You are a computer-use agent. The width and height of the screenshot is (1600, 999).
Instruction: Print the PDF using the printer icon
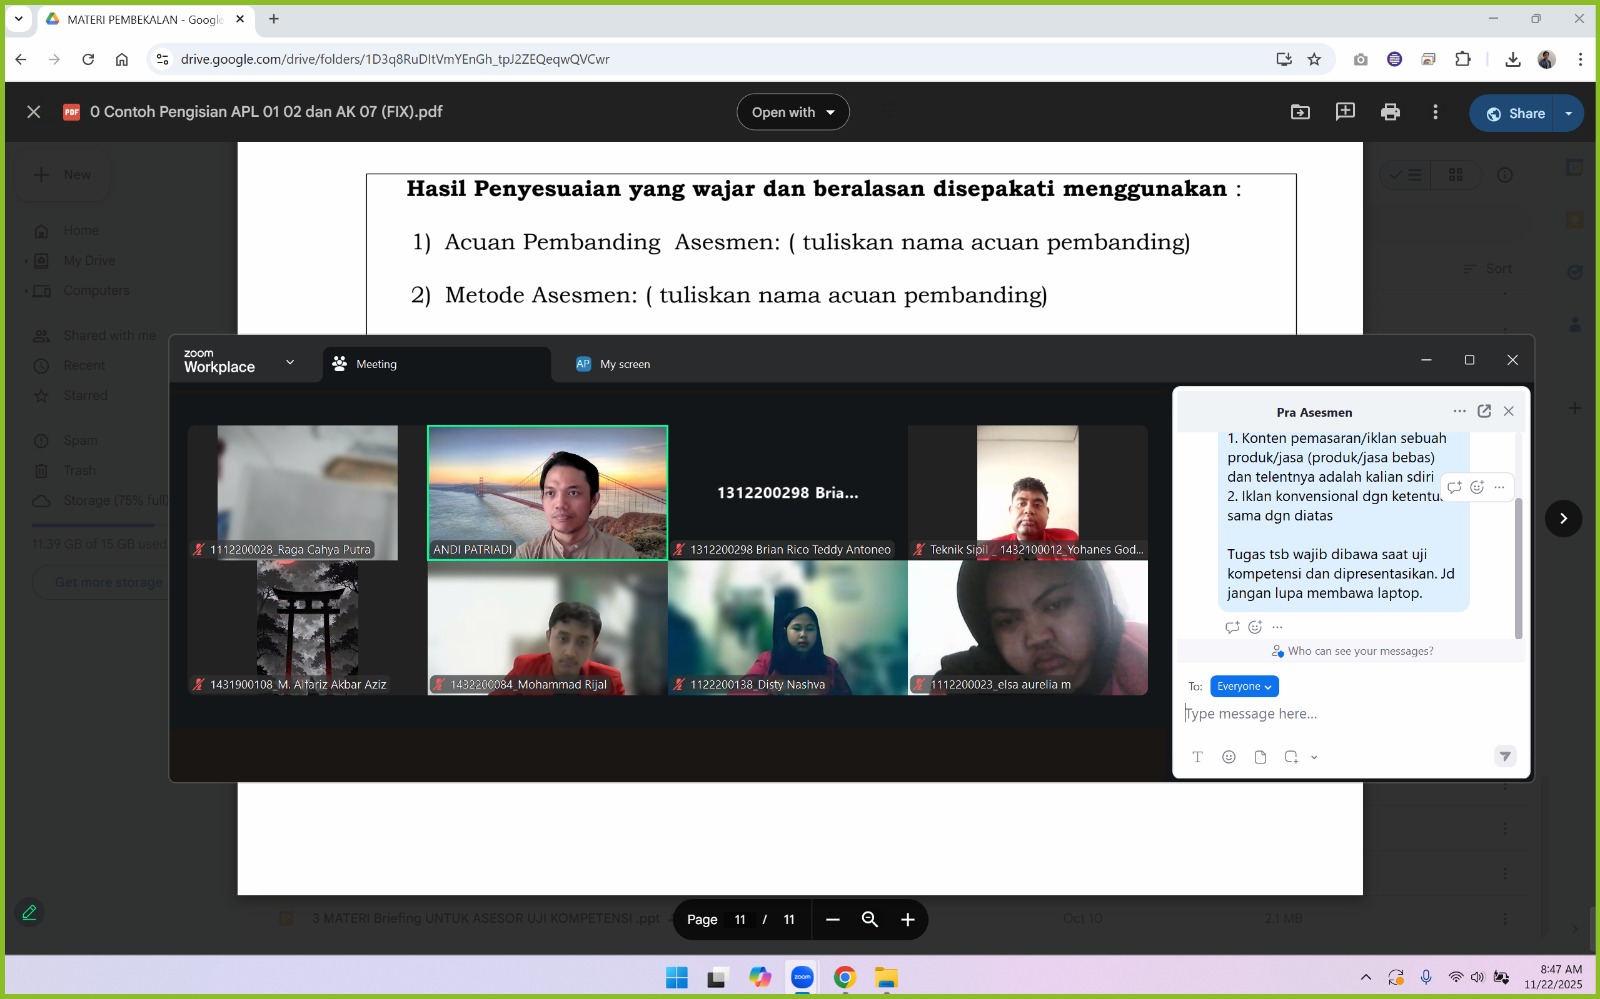pos(1390,112)
